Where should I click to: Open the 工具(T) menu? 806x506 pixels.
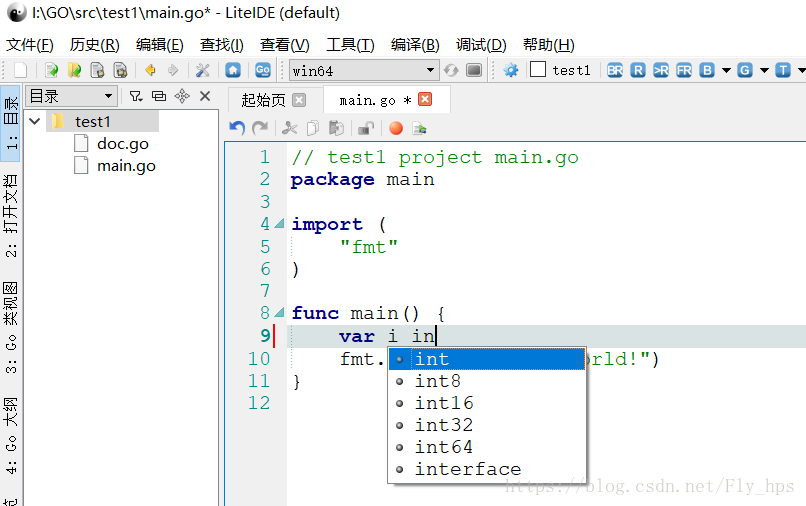[x=350, y=45]
